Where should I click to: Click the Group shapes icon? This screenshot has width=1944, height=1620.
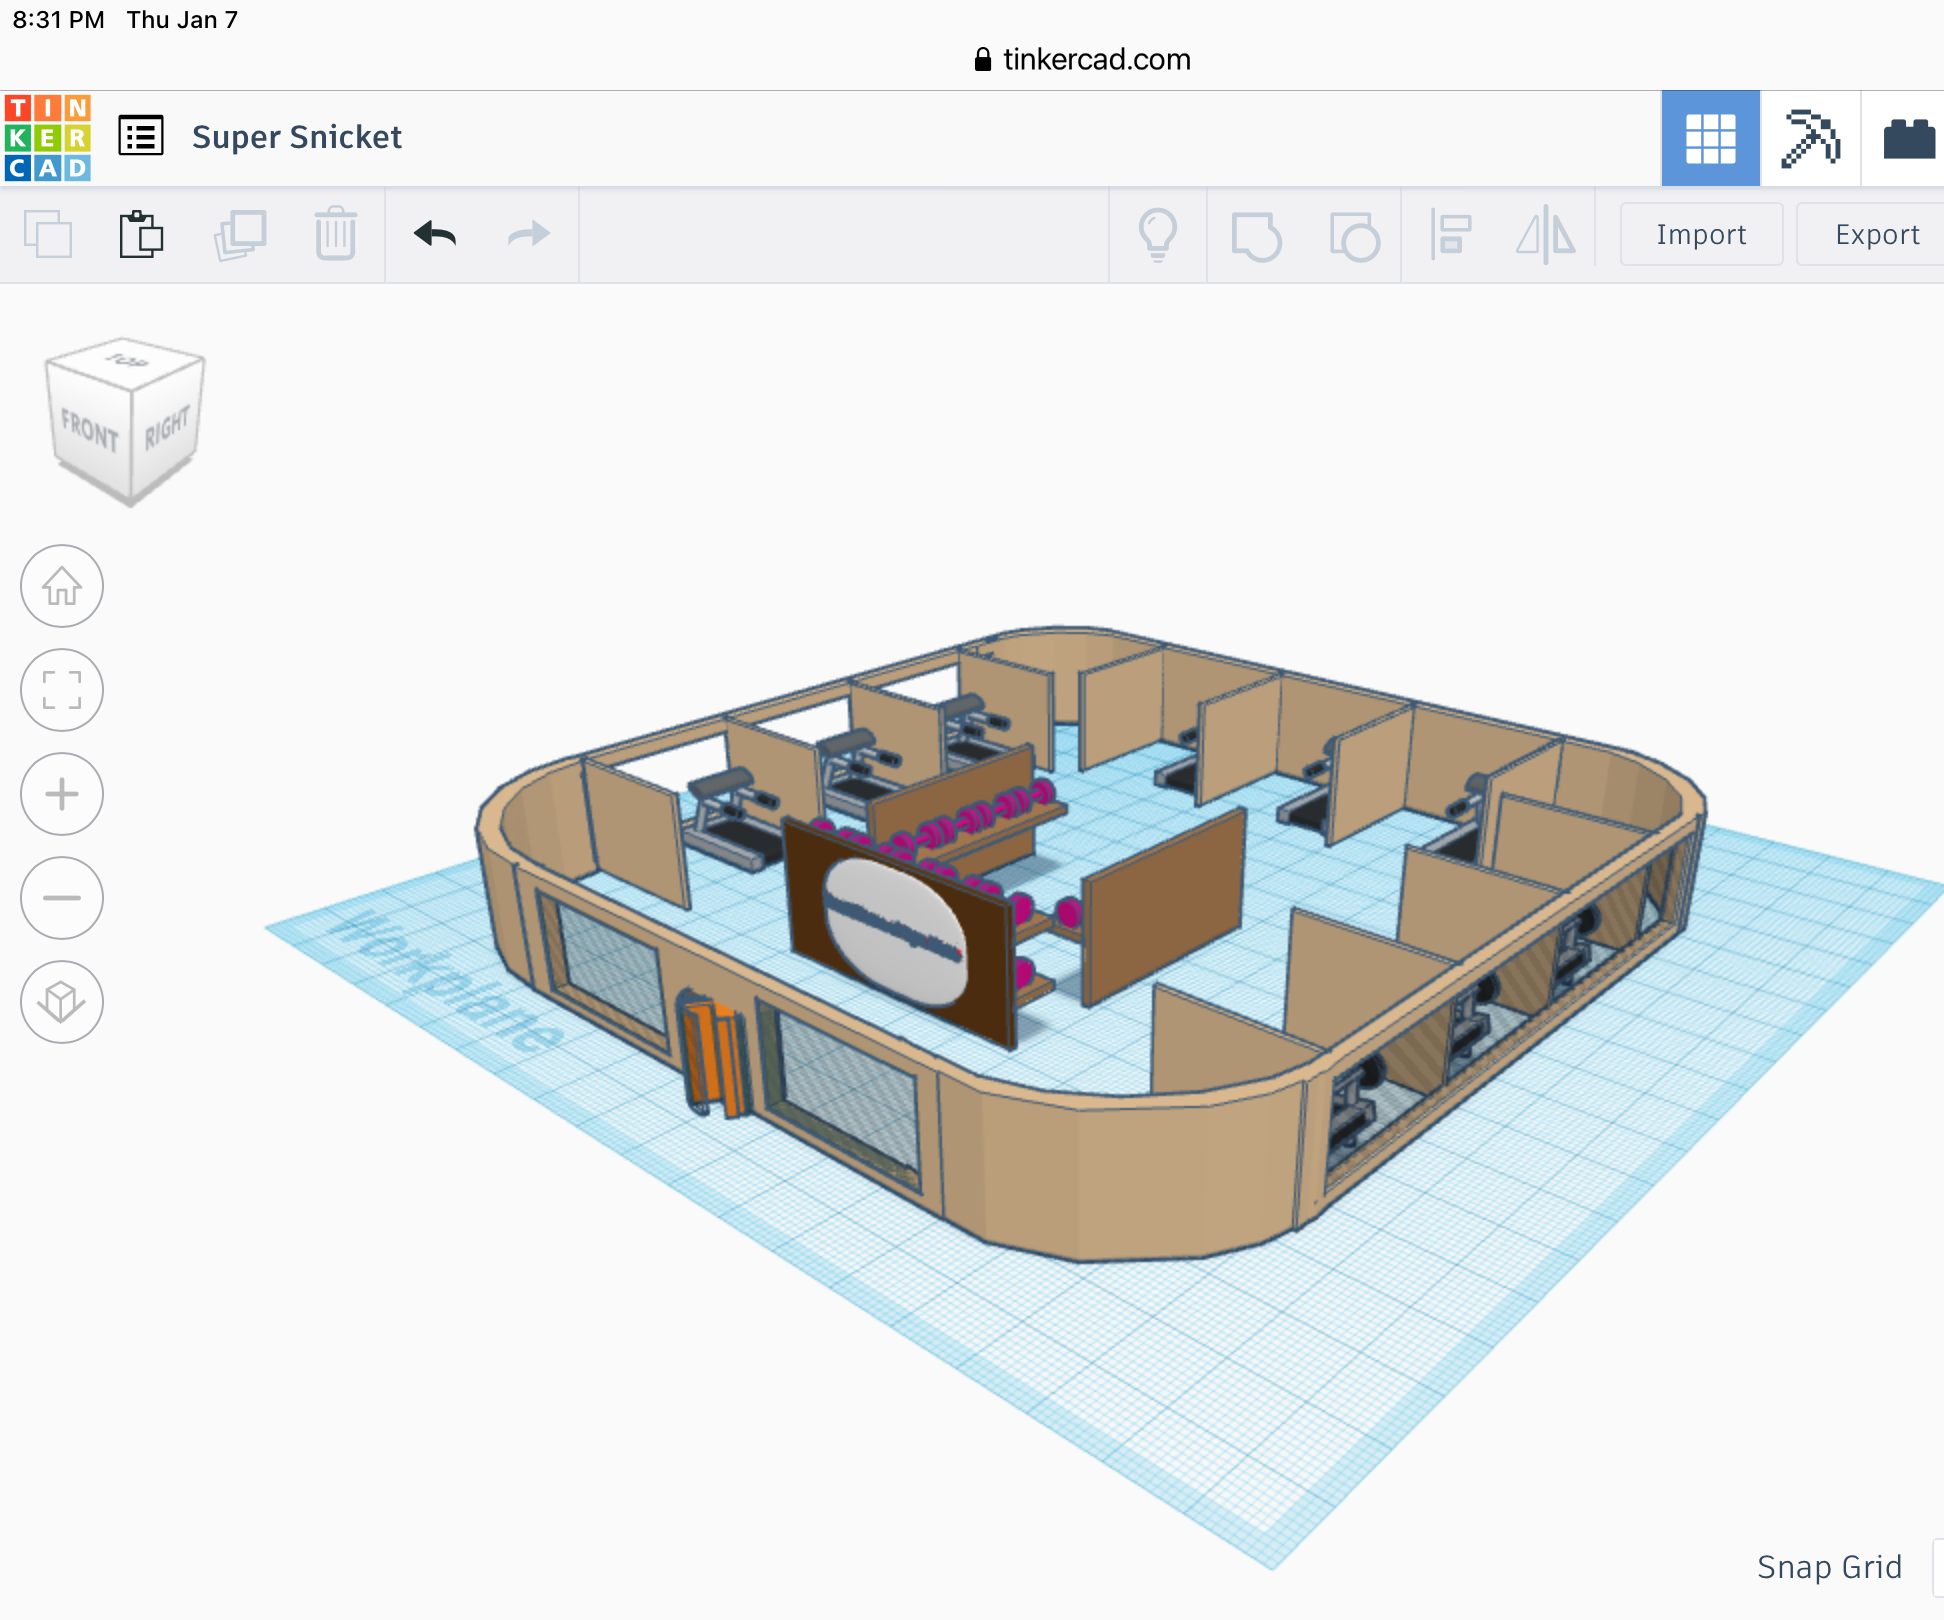coord(1256,235)
